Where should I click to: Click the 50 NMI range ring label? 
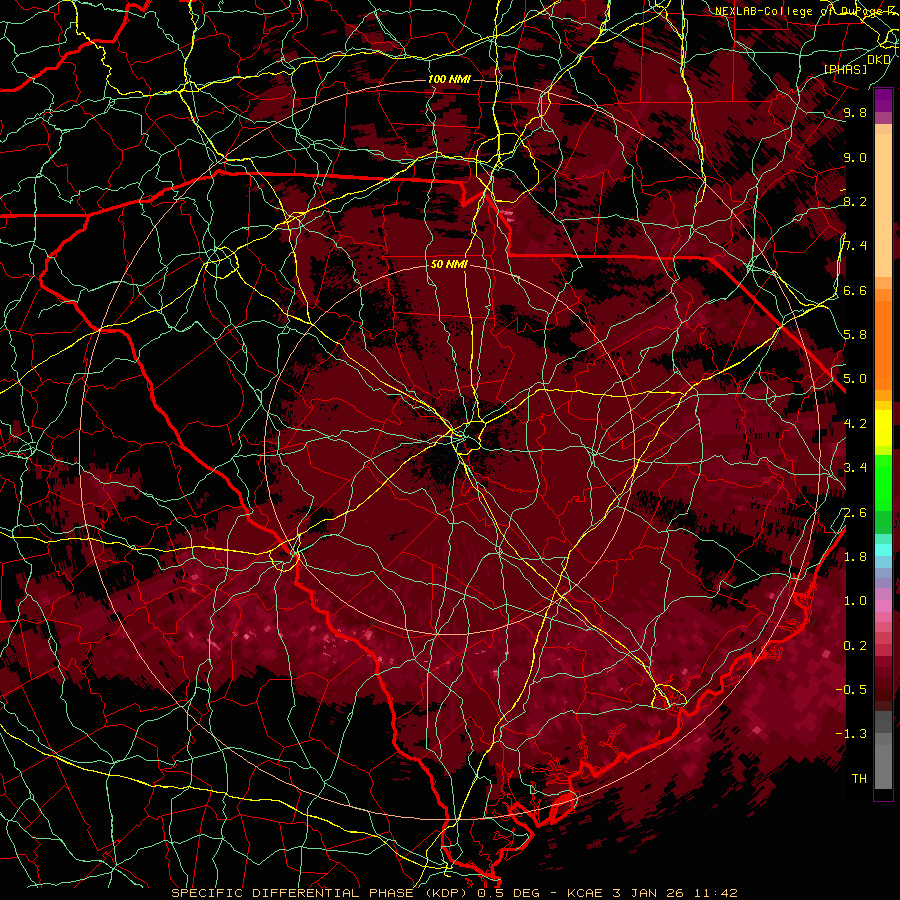coord(449,265)
